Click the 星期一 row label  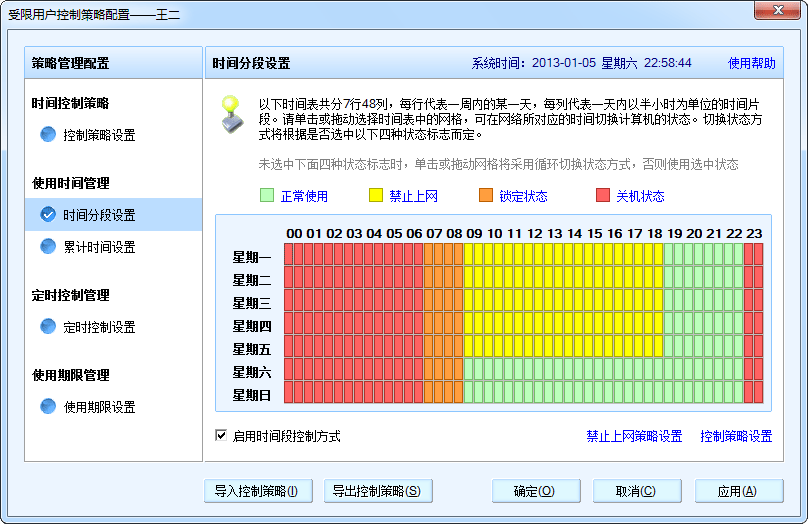(251, 257)
